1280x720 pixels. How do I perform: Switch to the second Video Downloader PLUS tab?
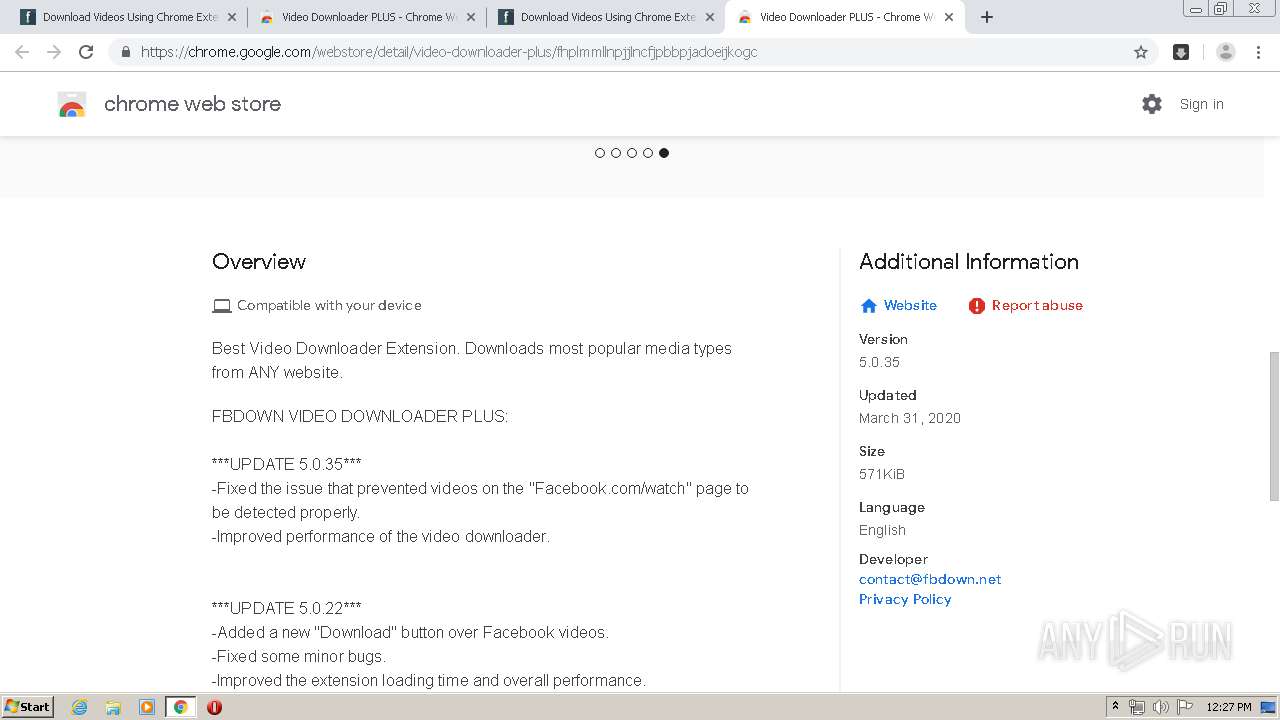[845, 17]
